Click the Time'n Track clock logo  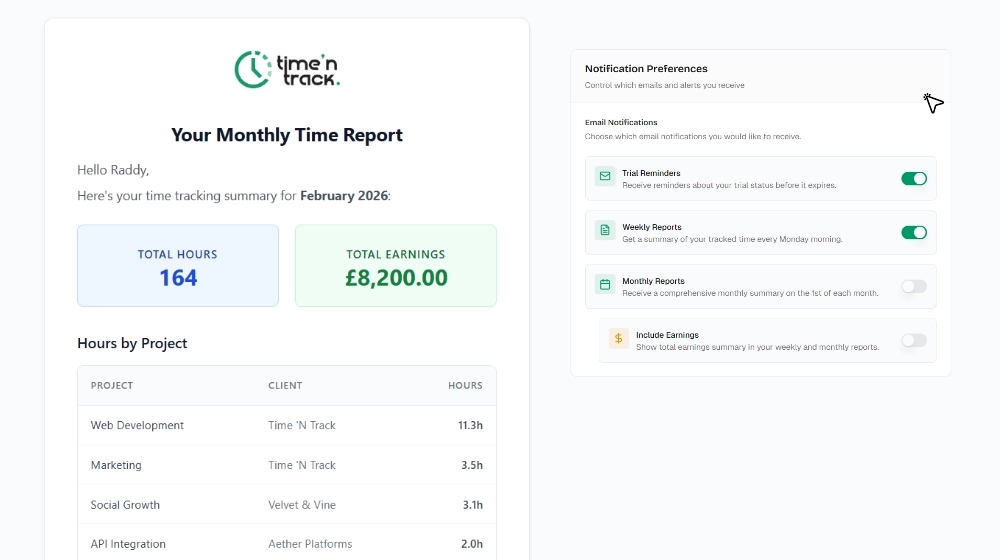[287, 69]
